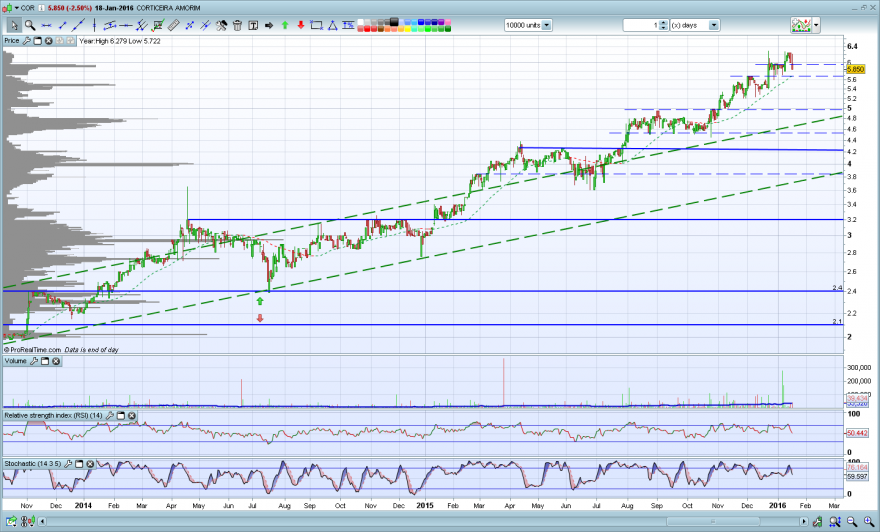Click the Price panel label

[x=11, y=41]
